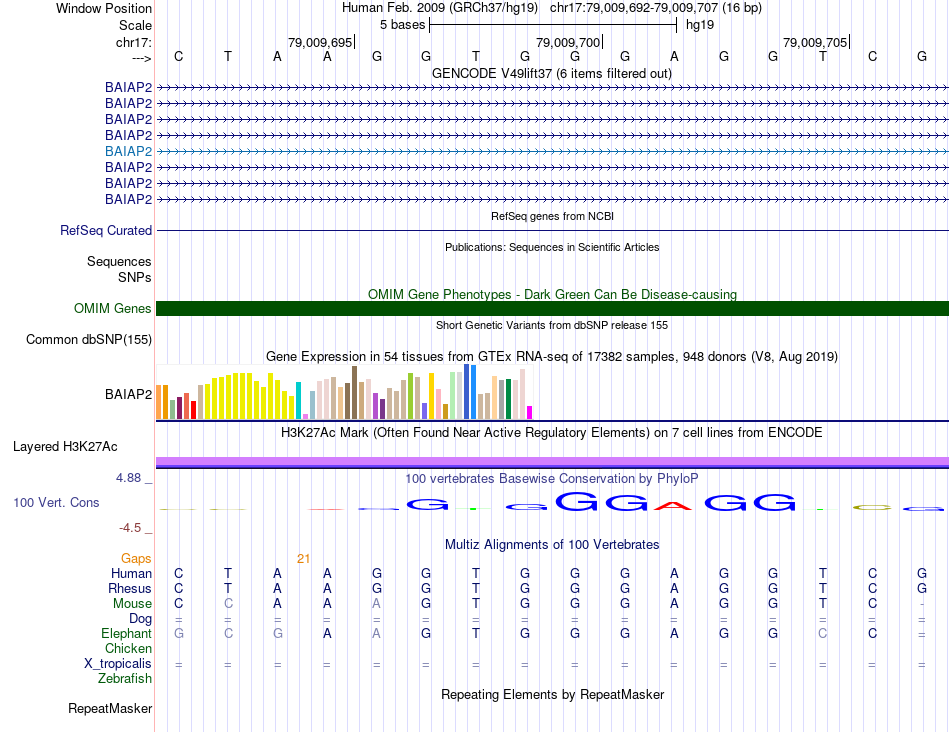This screenshot has width=950, height=732.
Task: Click the Window Position track label
Action: coord(104,8)
